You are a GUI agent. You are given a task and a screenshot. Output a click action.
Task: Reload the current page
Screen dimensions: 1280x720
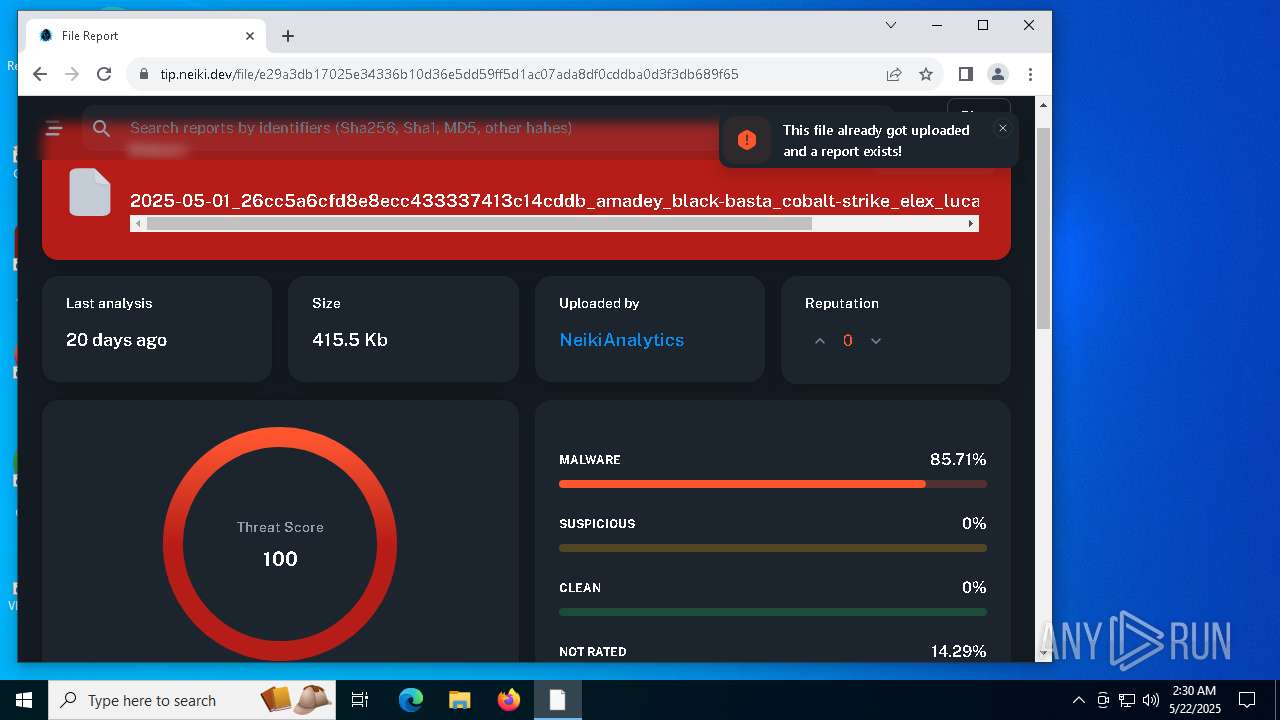pyautogui.click(x=104, y=74)
